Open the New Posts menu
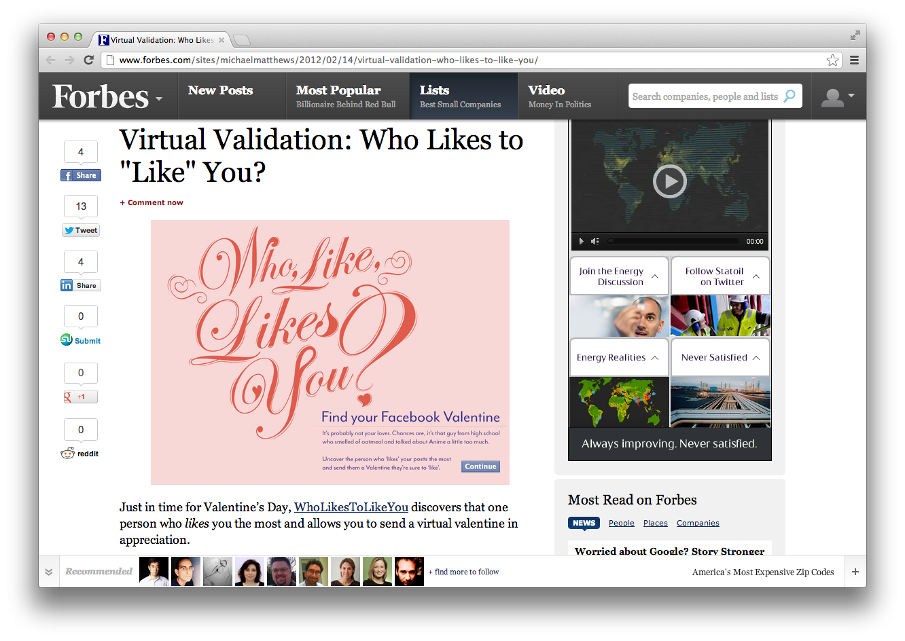The width and height of the screenshot is (905, 641). pyautogui.click(x=220, y=91)
